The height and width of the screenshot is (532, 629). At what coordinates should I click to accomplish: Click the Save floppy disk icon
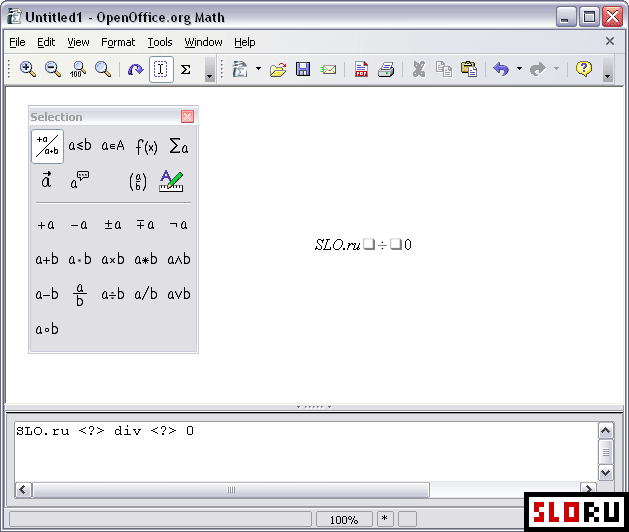click(303, 69)
